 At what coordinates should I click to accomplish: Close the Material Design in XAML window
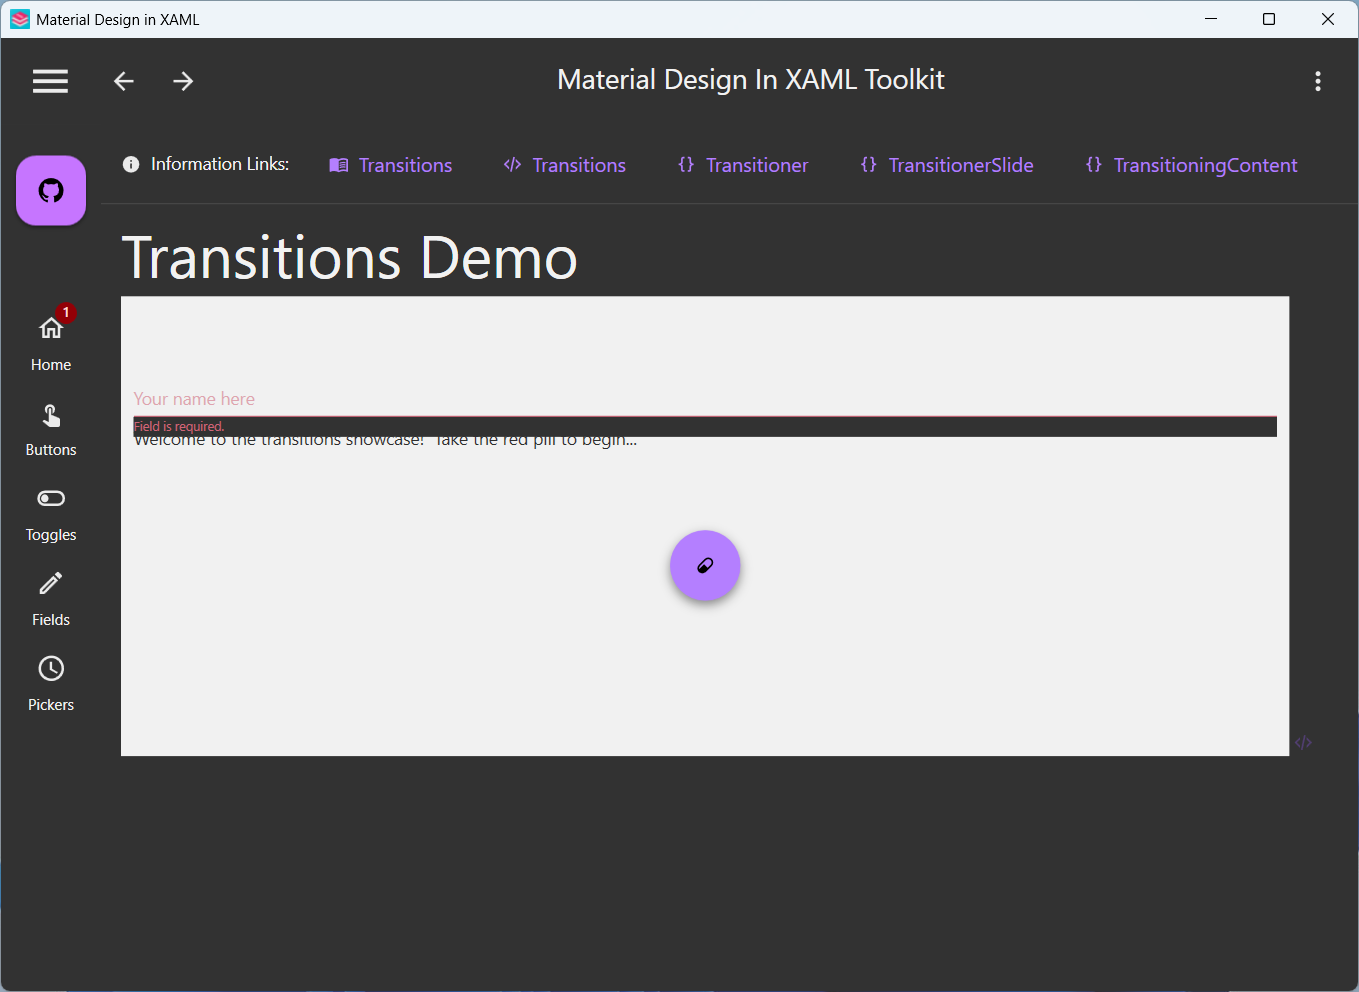(1328, 19)
